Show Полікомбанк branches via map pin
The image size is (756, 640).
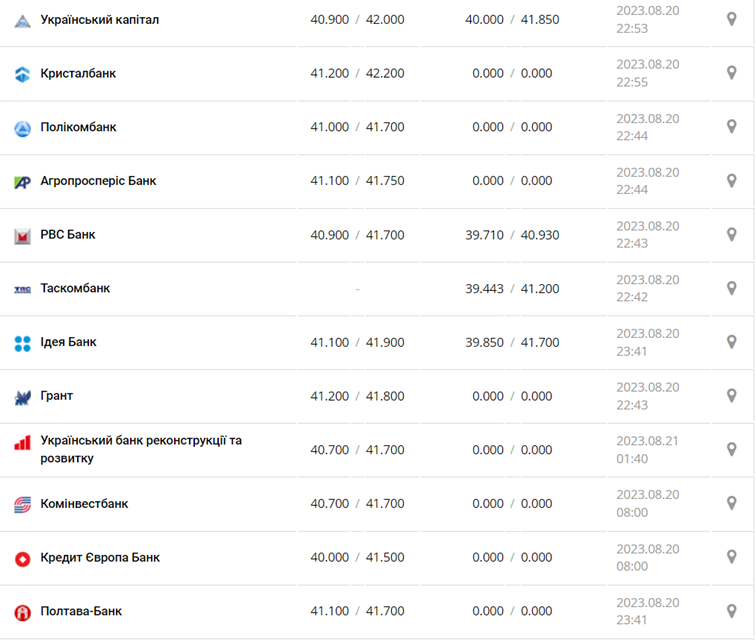(731, 127)
